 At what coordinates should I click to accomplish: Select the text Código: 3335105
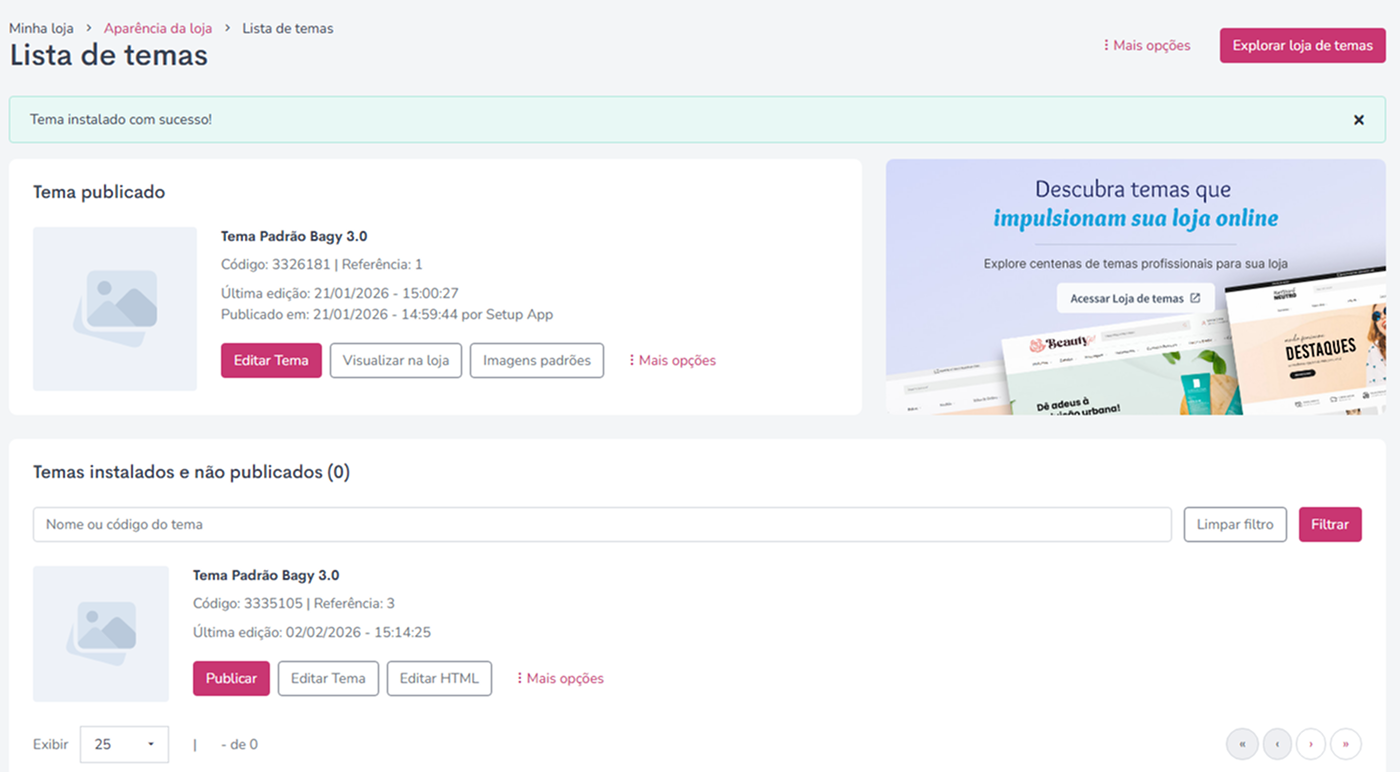point(248,603)
